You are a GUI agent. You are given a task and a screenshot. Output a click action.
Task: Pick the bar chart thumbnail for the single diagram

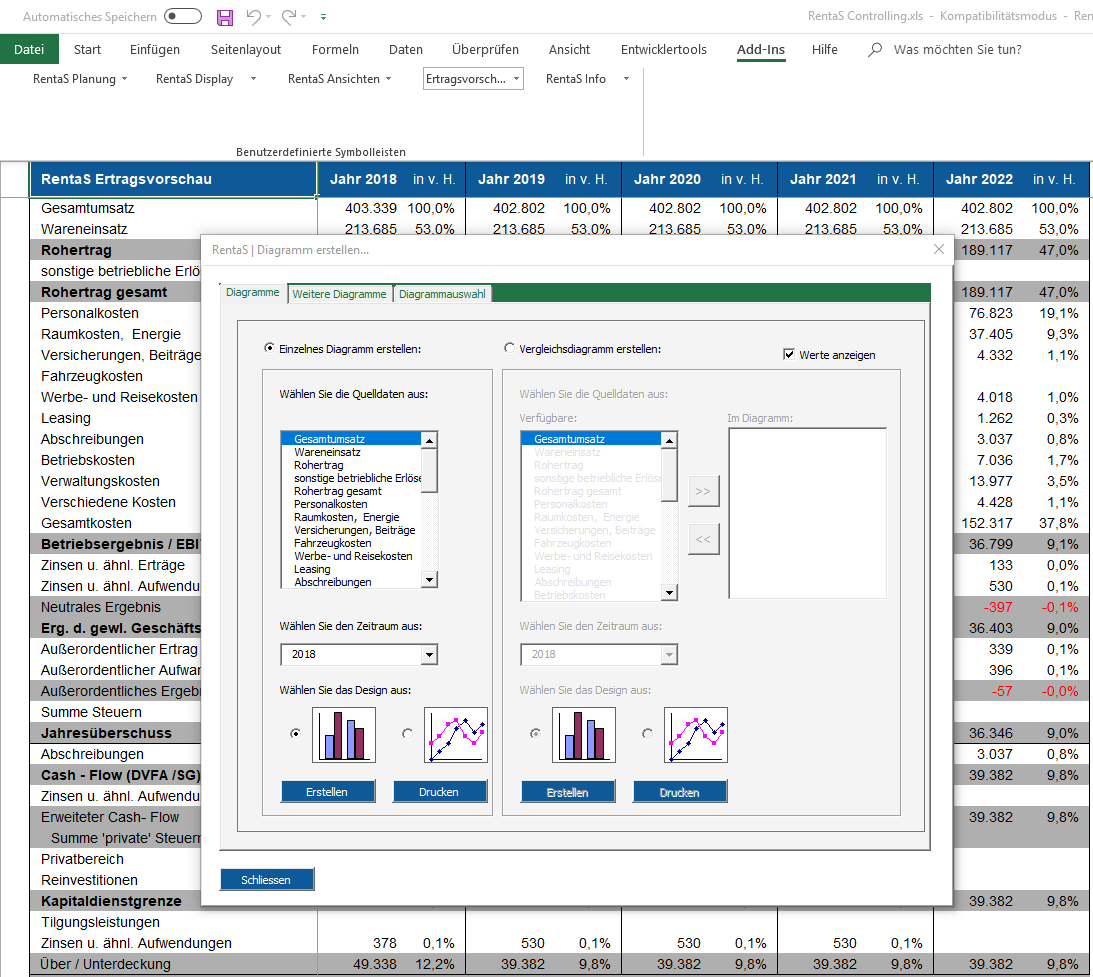[x=344, y=735]
